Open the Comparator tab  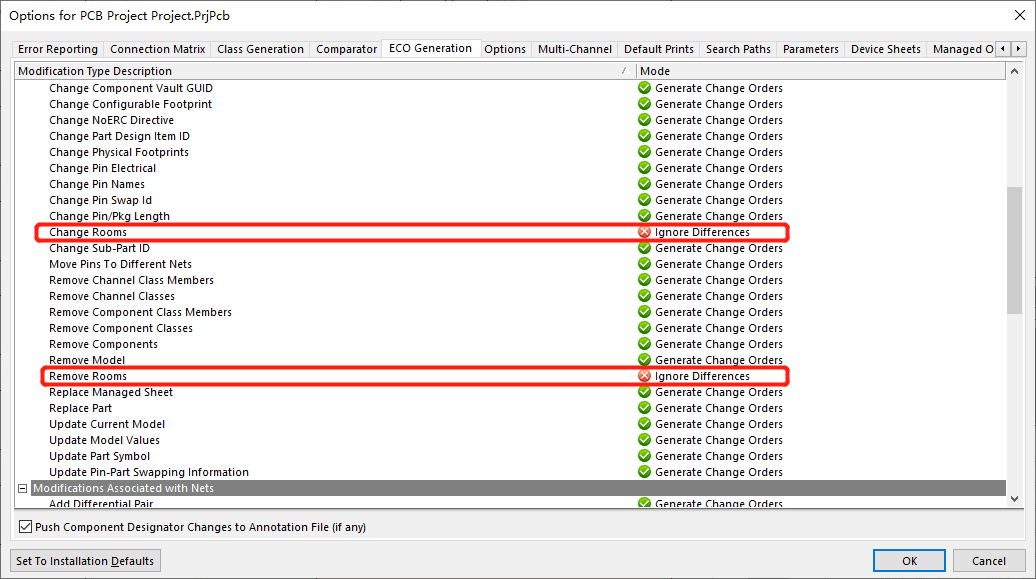click(x=346, y=49)
